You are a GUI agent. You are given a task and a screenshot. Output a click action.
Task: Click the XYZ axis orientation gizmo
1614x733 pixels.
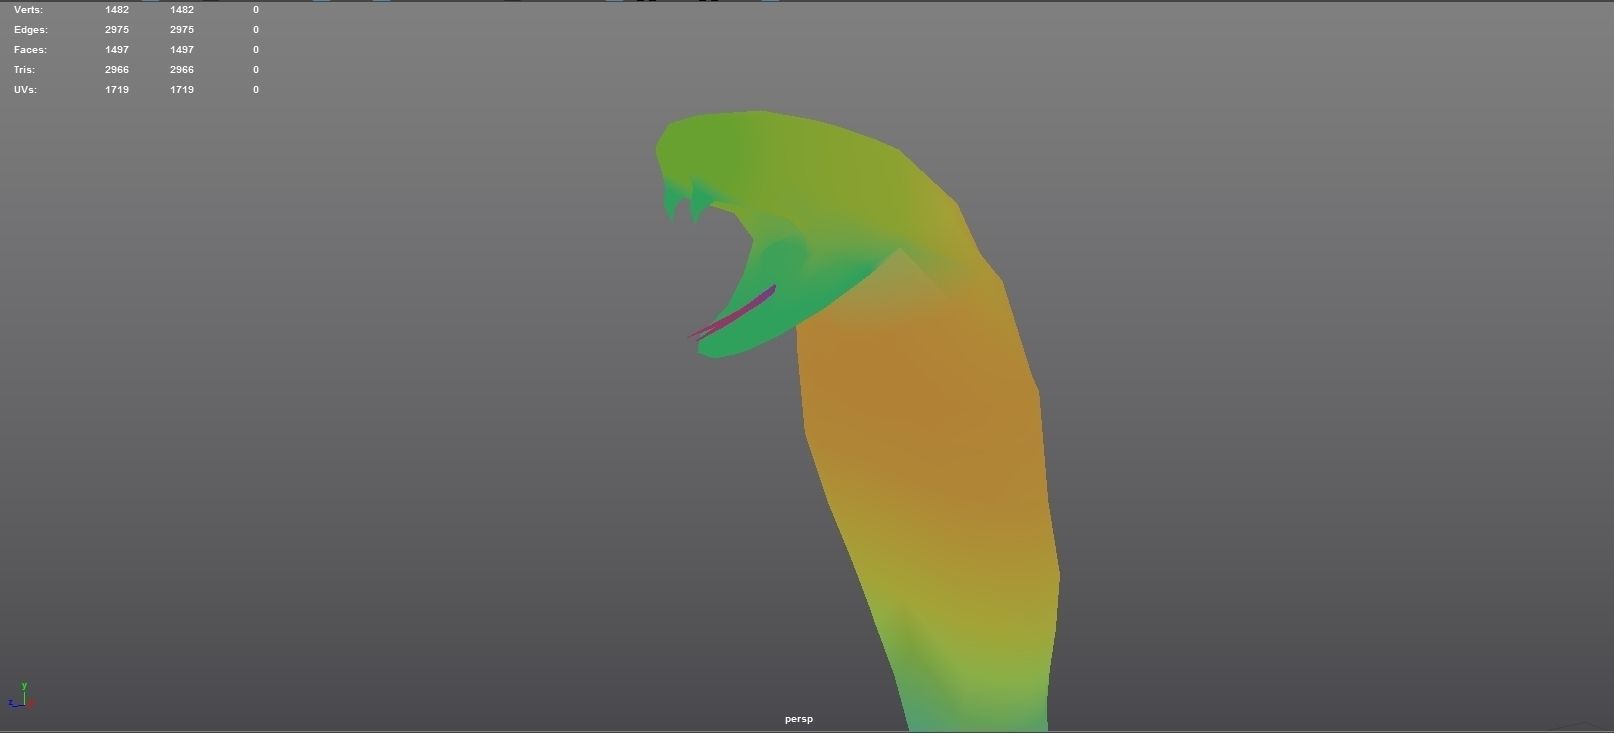click(21, 696)
